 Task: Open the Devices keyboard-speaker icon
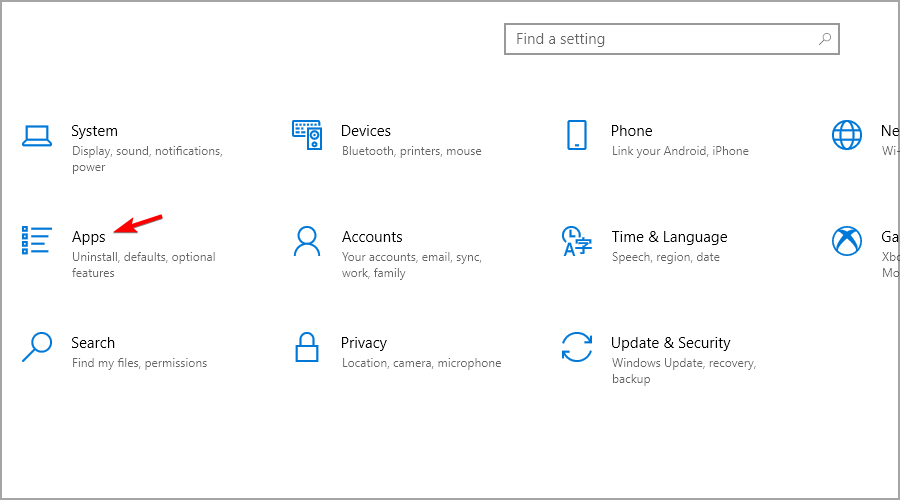(x=307, y=135)
